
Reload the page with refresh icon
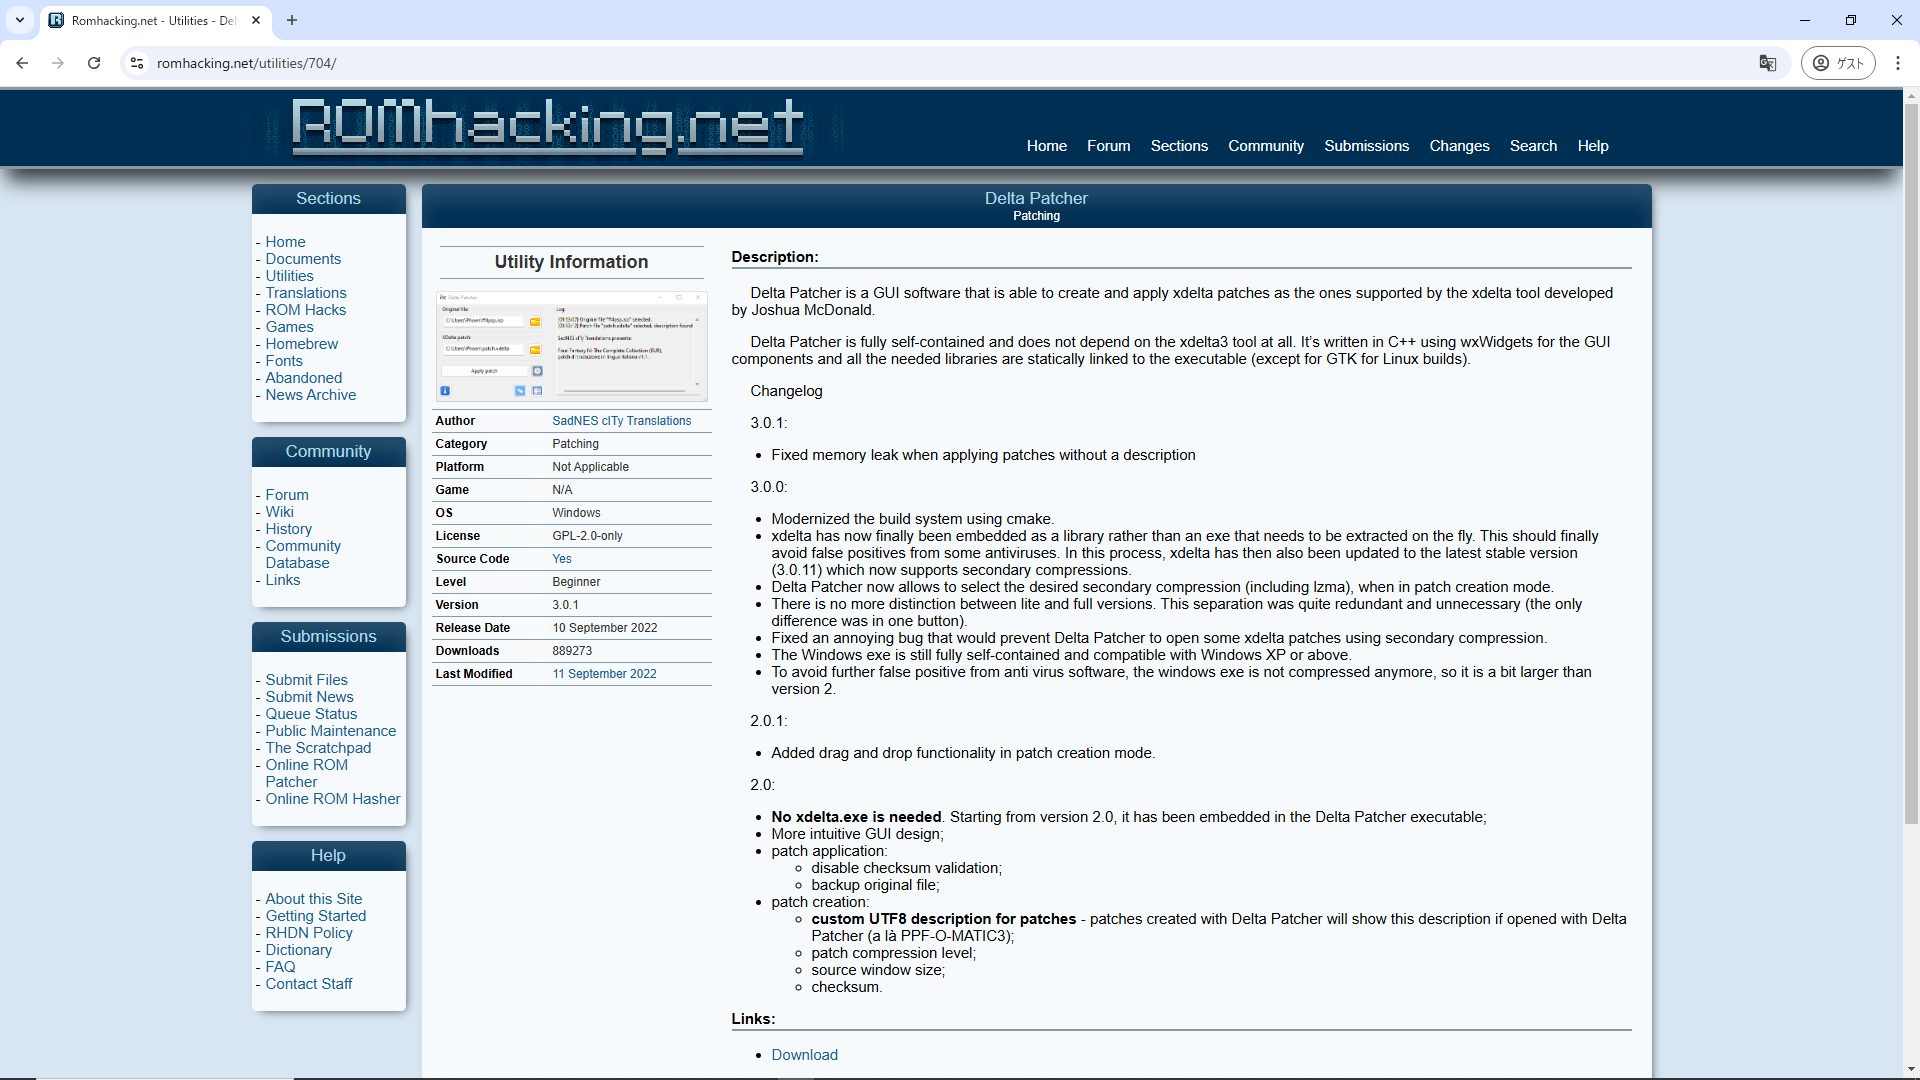pos(94,63)
